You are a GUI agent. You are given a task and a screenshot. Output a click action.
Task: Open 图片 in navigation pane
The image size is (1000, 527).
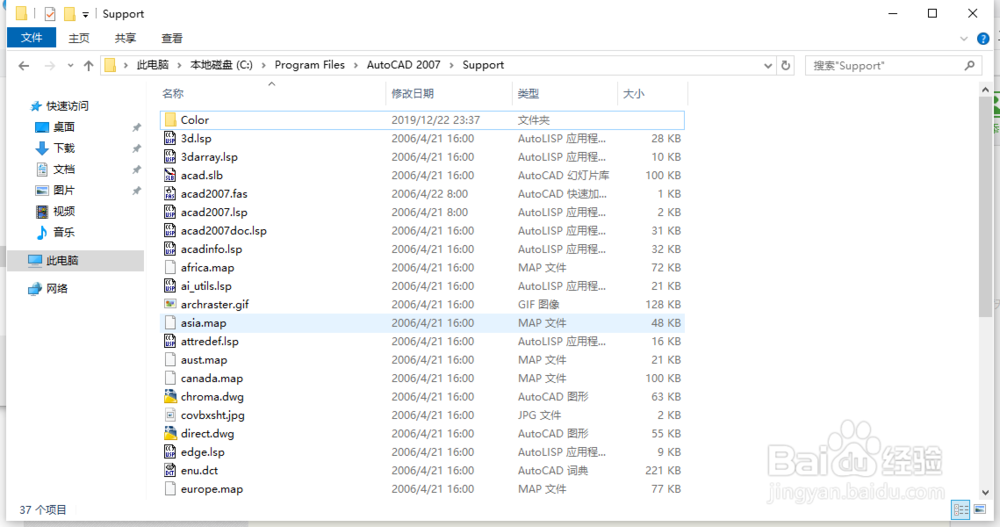pyautogui.click(x=64, y=190)
